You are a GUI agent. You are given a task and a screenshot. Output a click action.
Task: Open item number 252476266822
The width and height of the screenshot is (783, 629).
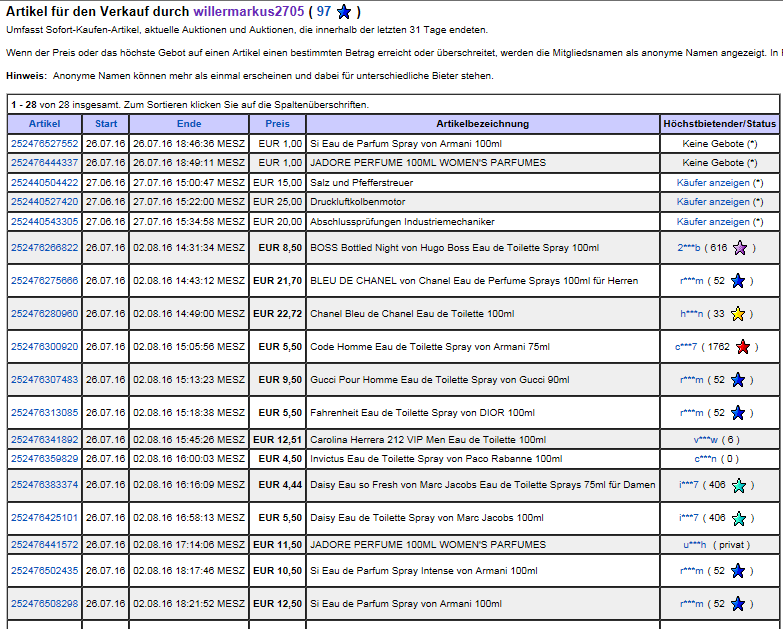click(x=44, y=248)
